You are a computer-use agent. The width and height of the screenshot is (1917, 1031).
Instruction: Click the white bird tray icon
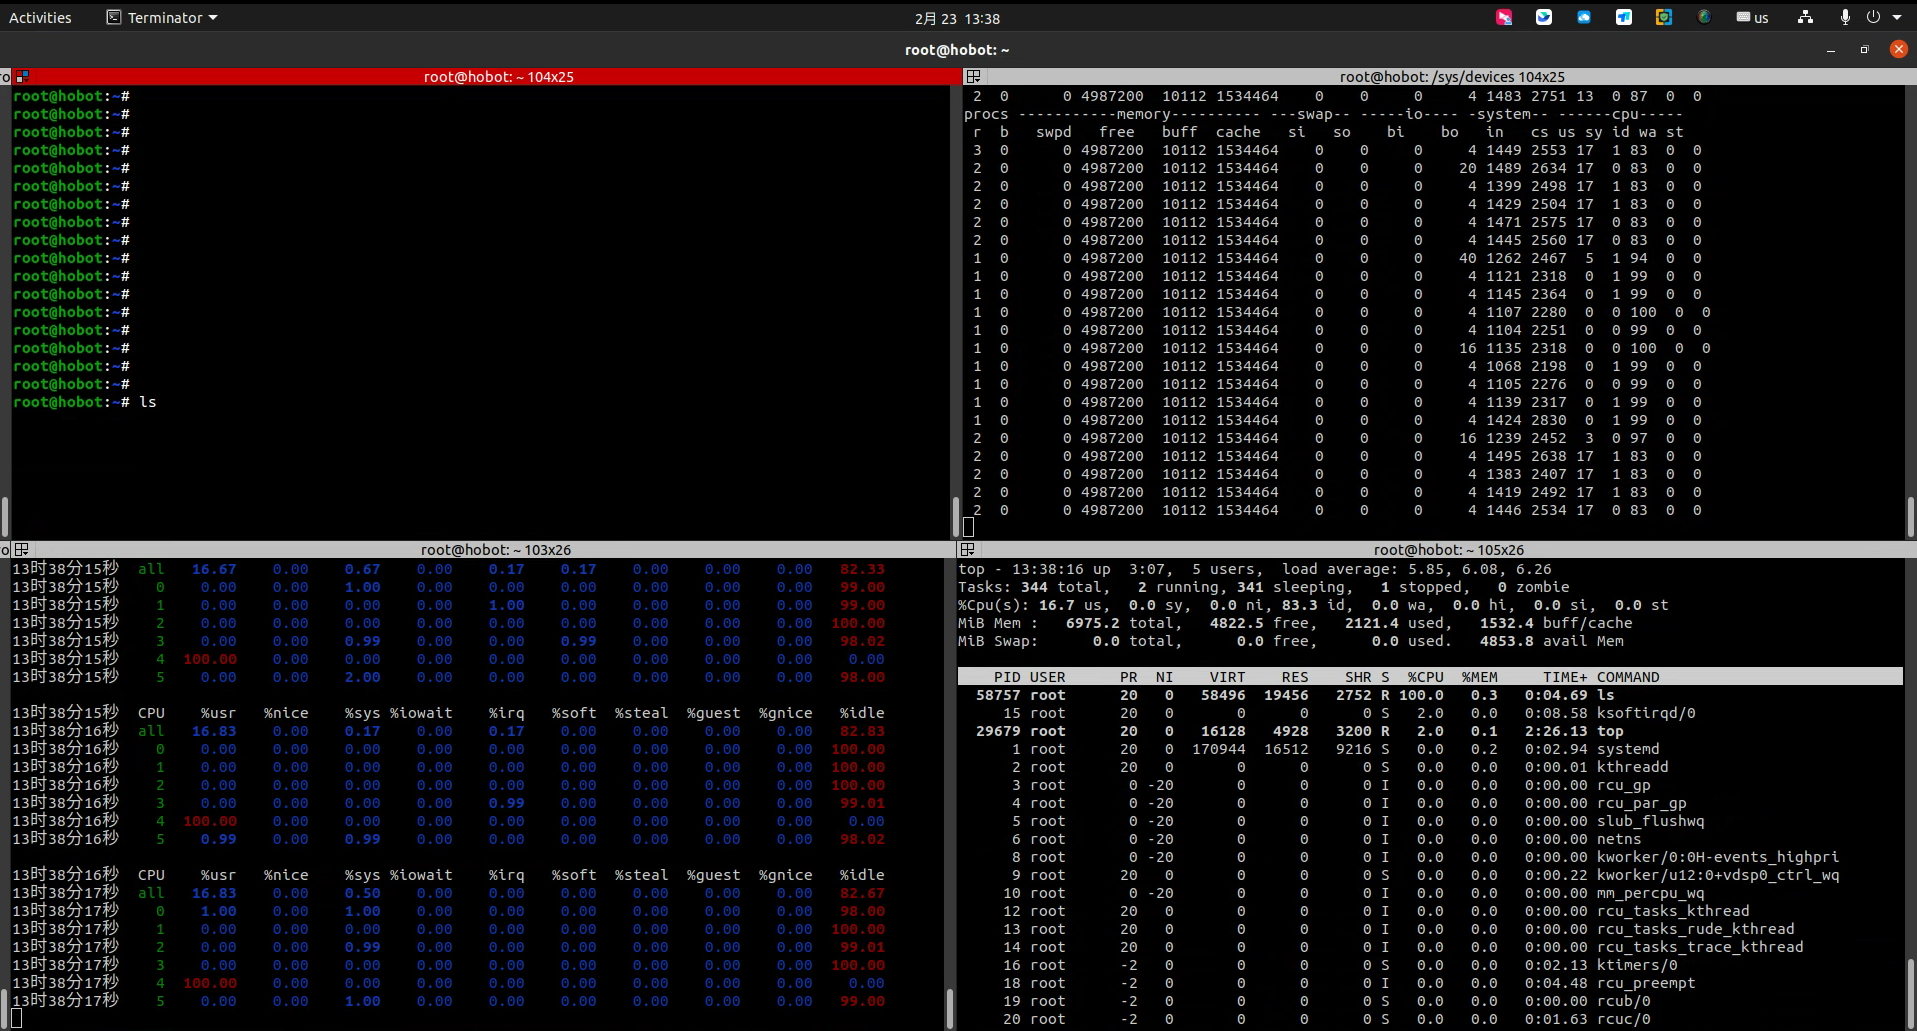tap(1544, 17)
